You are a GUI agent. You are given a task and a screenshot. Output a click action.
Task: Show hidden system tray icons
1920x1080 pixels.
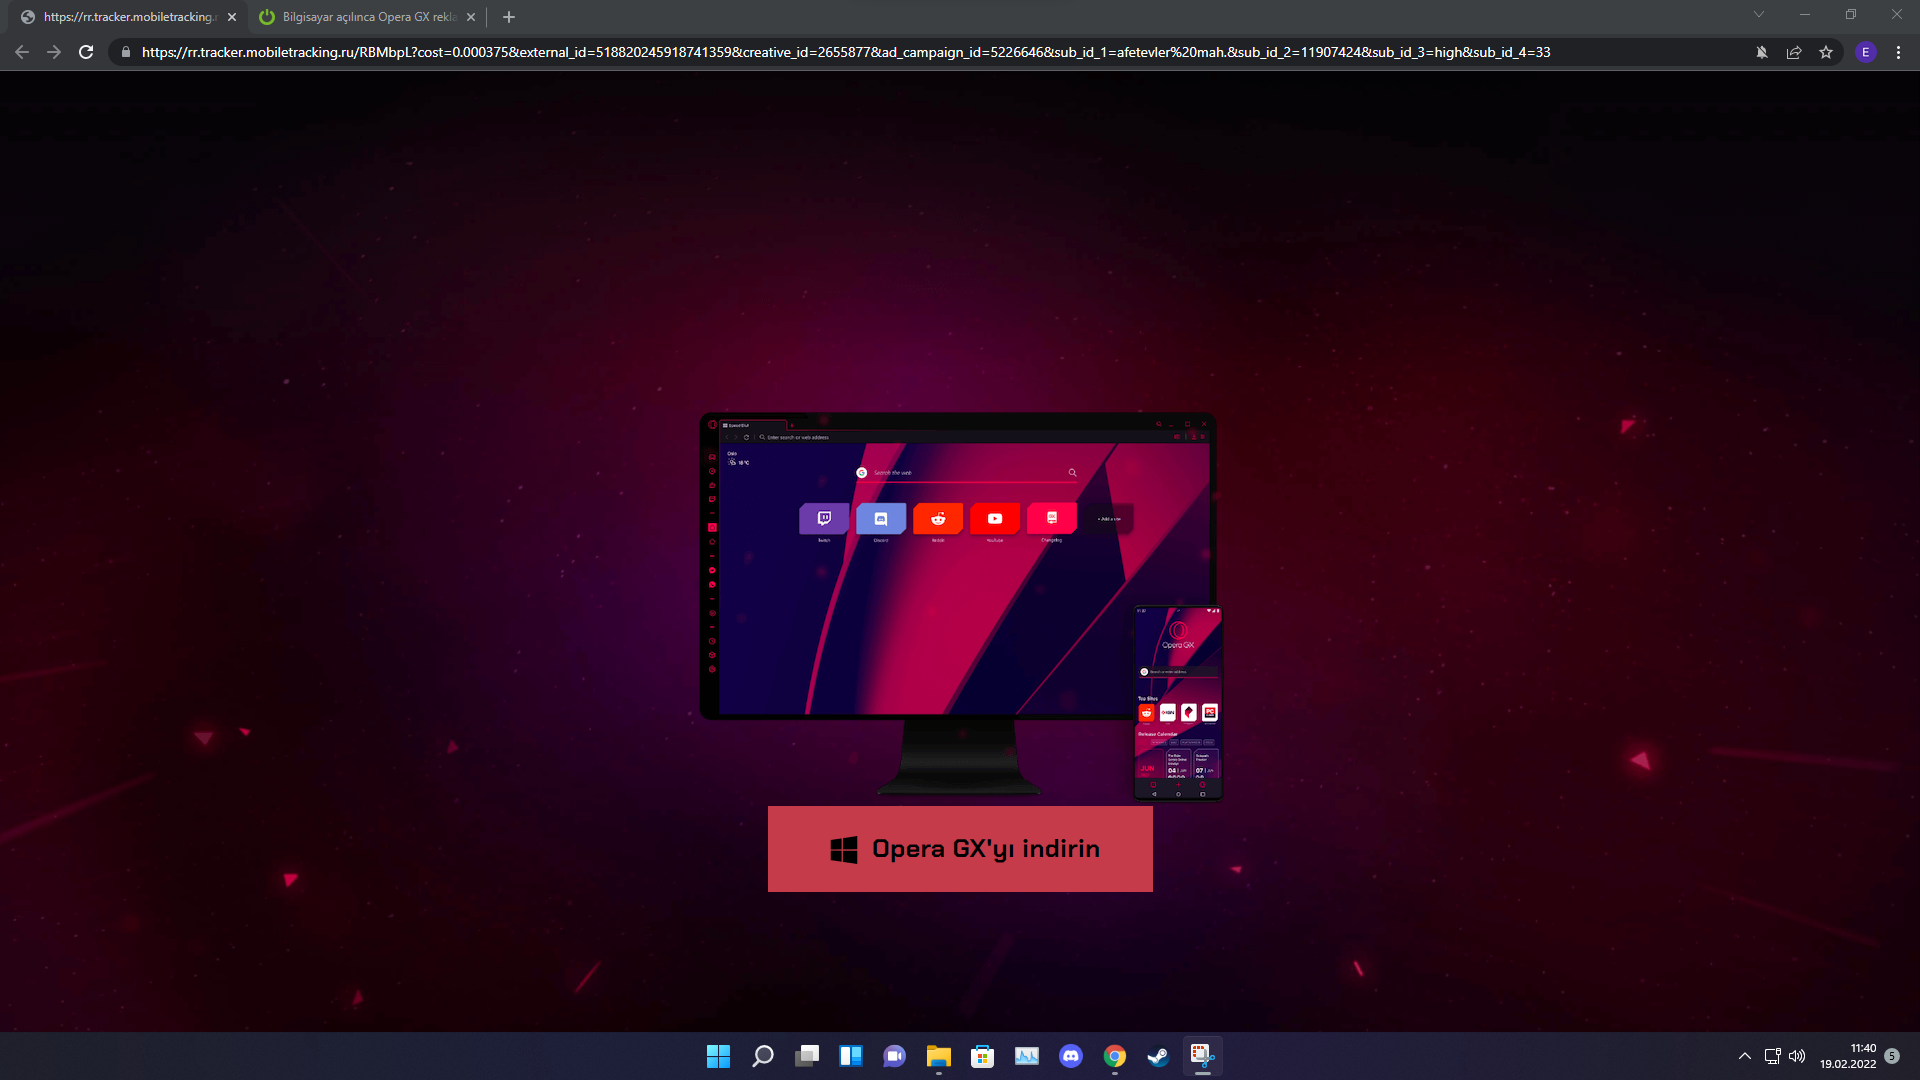(1745, 1056)
